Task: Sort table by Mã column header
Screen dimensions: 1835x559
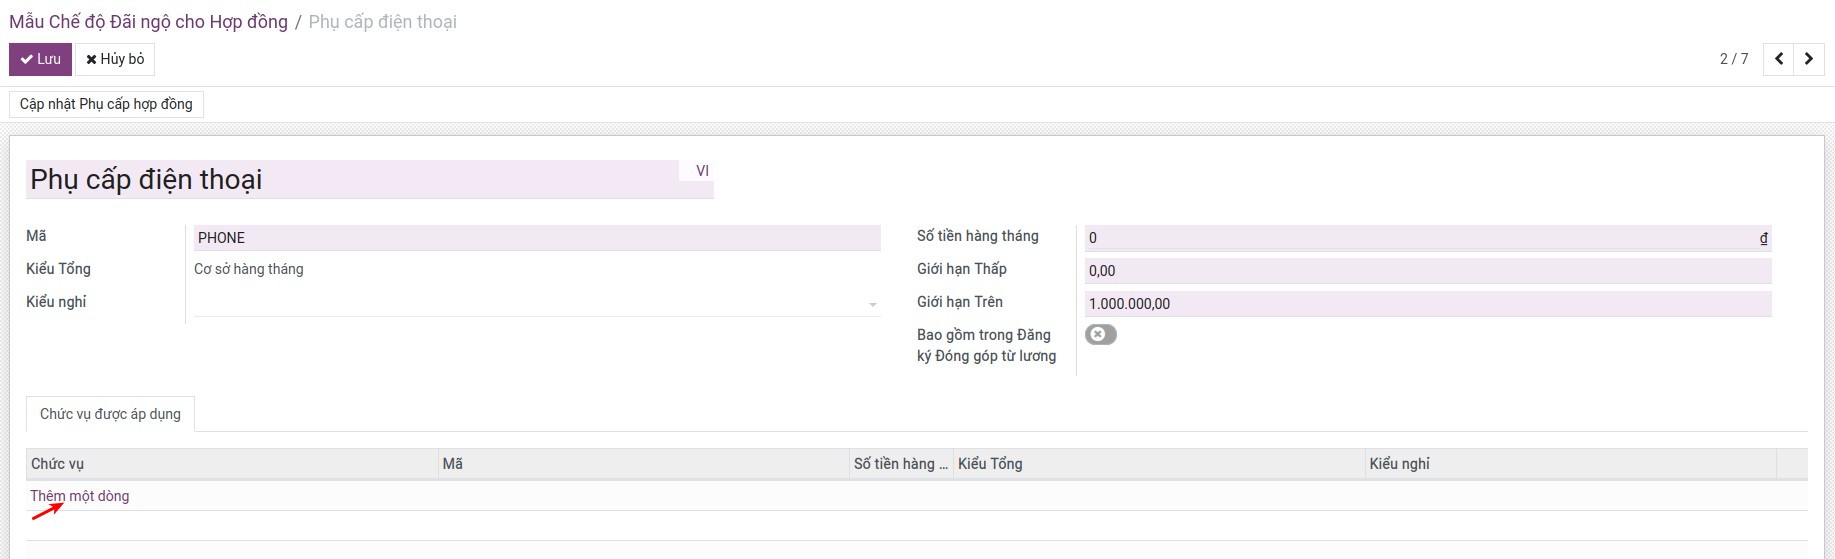Action: coord(453,464)
